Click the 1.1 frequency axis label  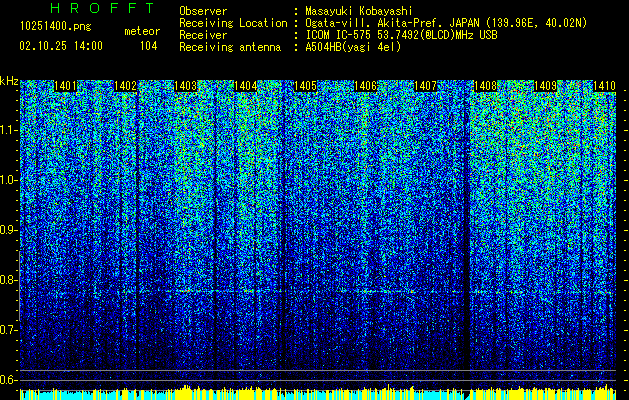(9, 130)
